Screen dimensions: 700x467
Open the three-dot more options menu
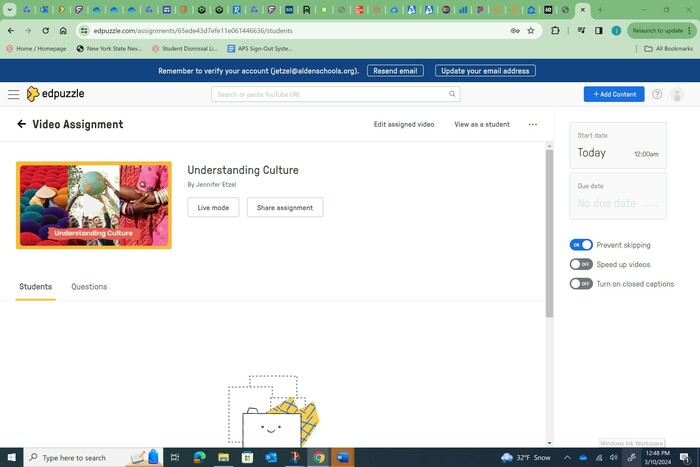tap(532, 125)
